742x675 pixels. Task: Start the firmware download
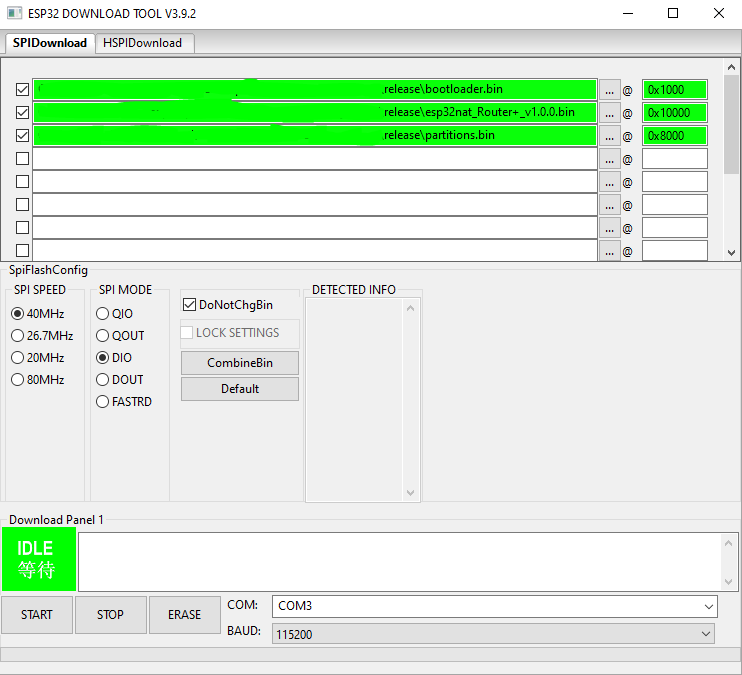coord(37,615)
